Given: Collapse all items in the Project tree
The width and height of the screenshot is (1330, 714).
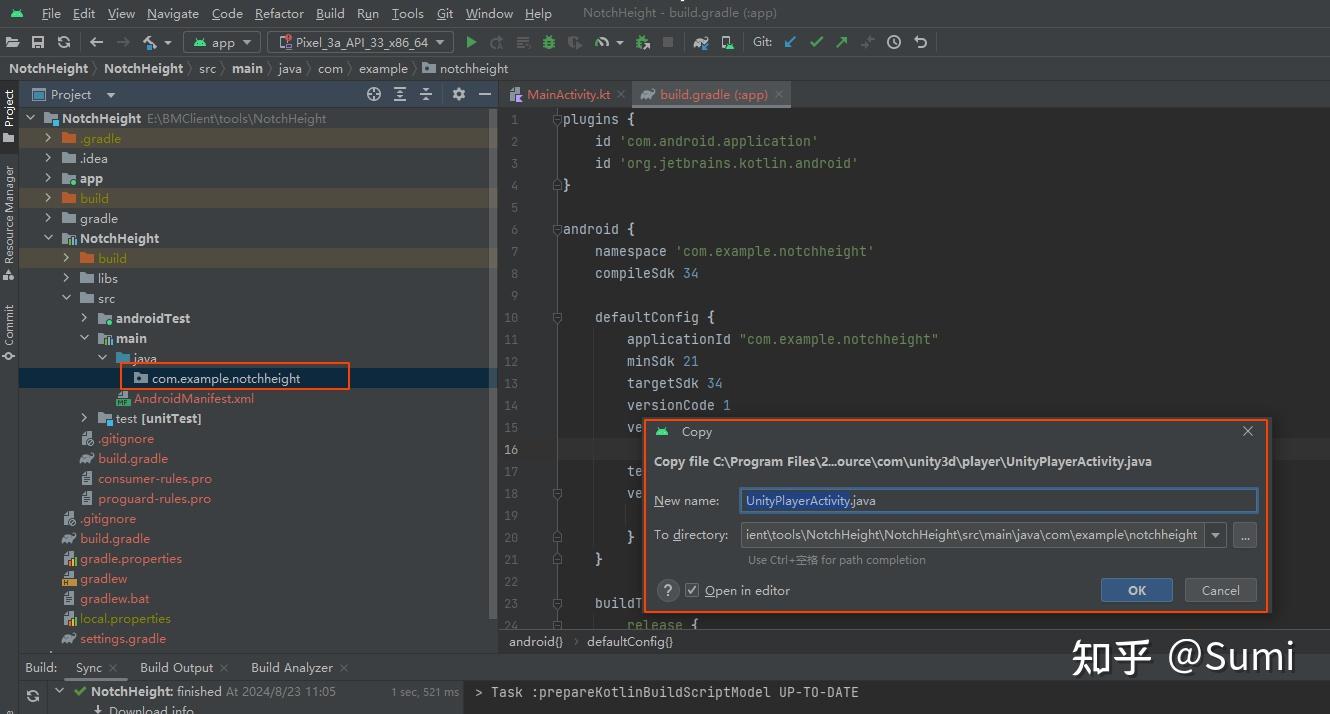Looking at the screenshot, I should coord(426,94).
